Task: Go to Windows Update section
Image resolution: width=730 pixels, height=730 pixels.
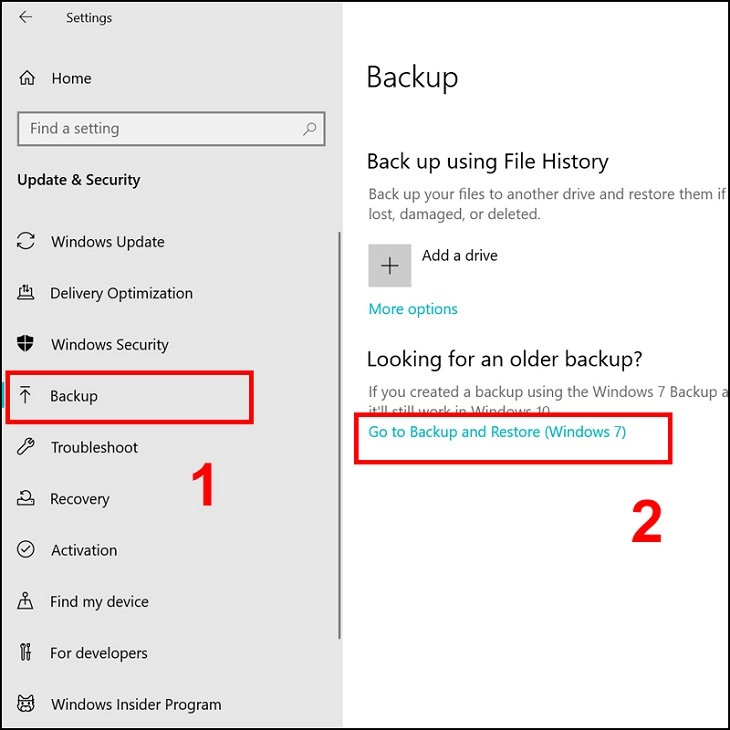Action: 108,242
